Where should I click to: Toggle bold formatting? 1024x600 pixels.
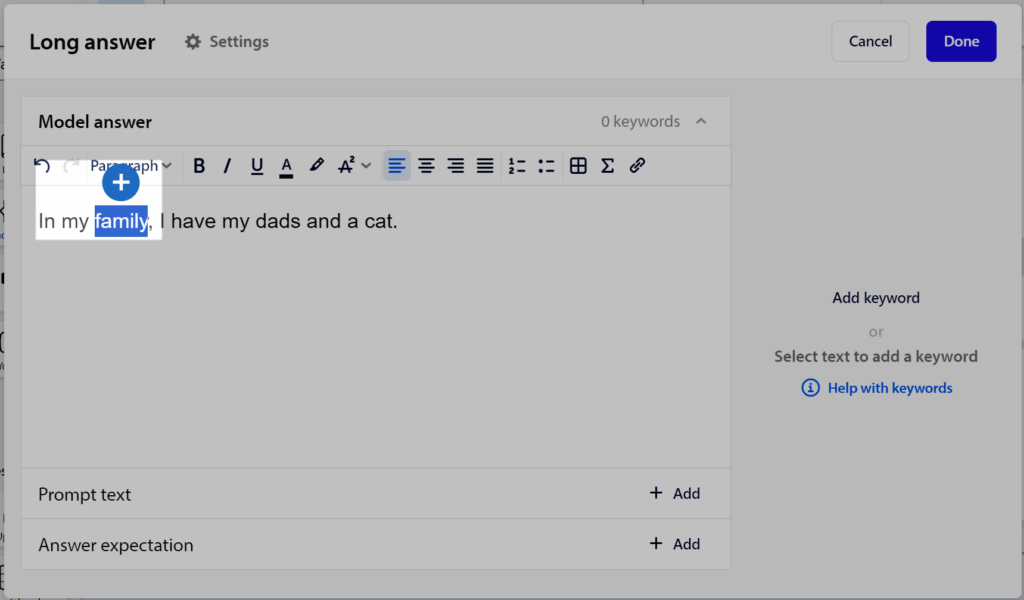[199, 166]
